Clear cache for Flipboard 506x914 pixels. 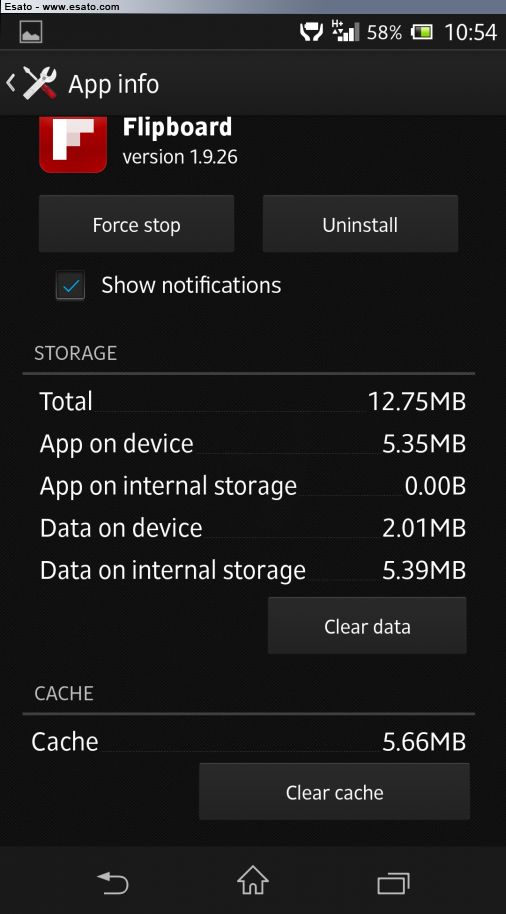[335, 792]
